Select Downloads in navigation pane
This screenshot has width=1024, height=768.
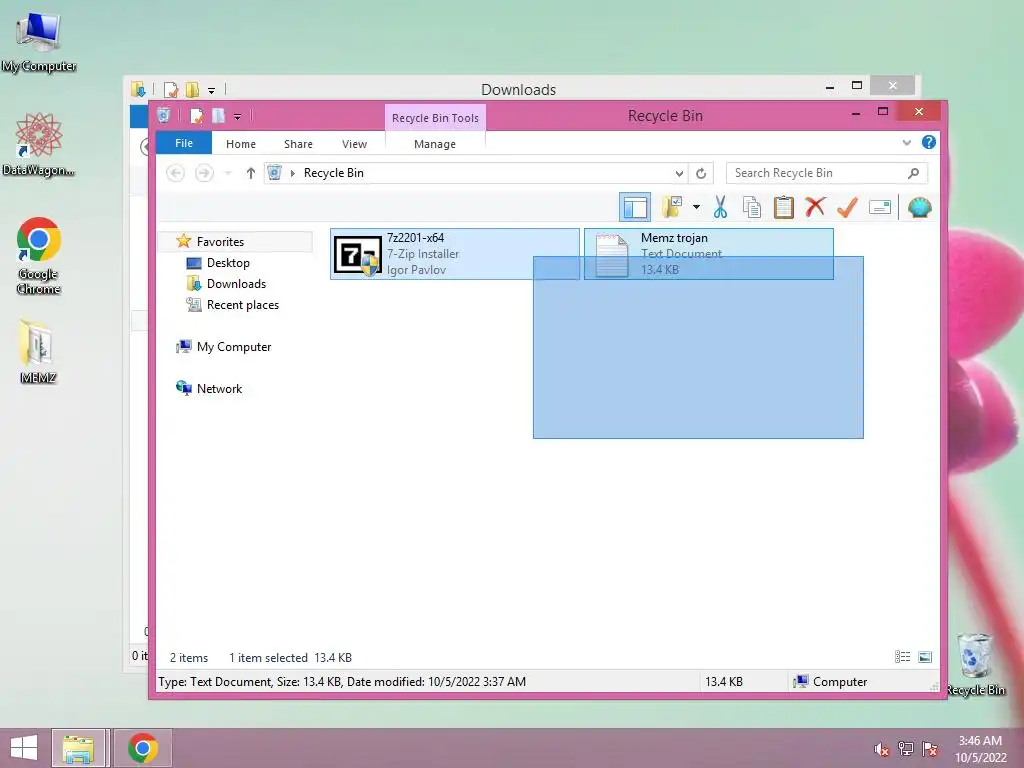click(x=236, y=283)
